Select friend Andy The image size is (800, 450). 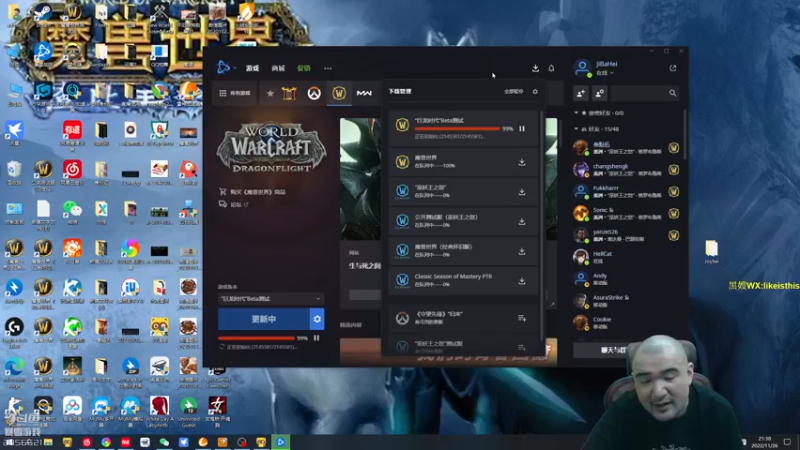click(x=626, y=279)
